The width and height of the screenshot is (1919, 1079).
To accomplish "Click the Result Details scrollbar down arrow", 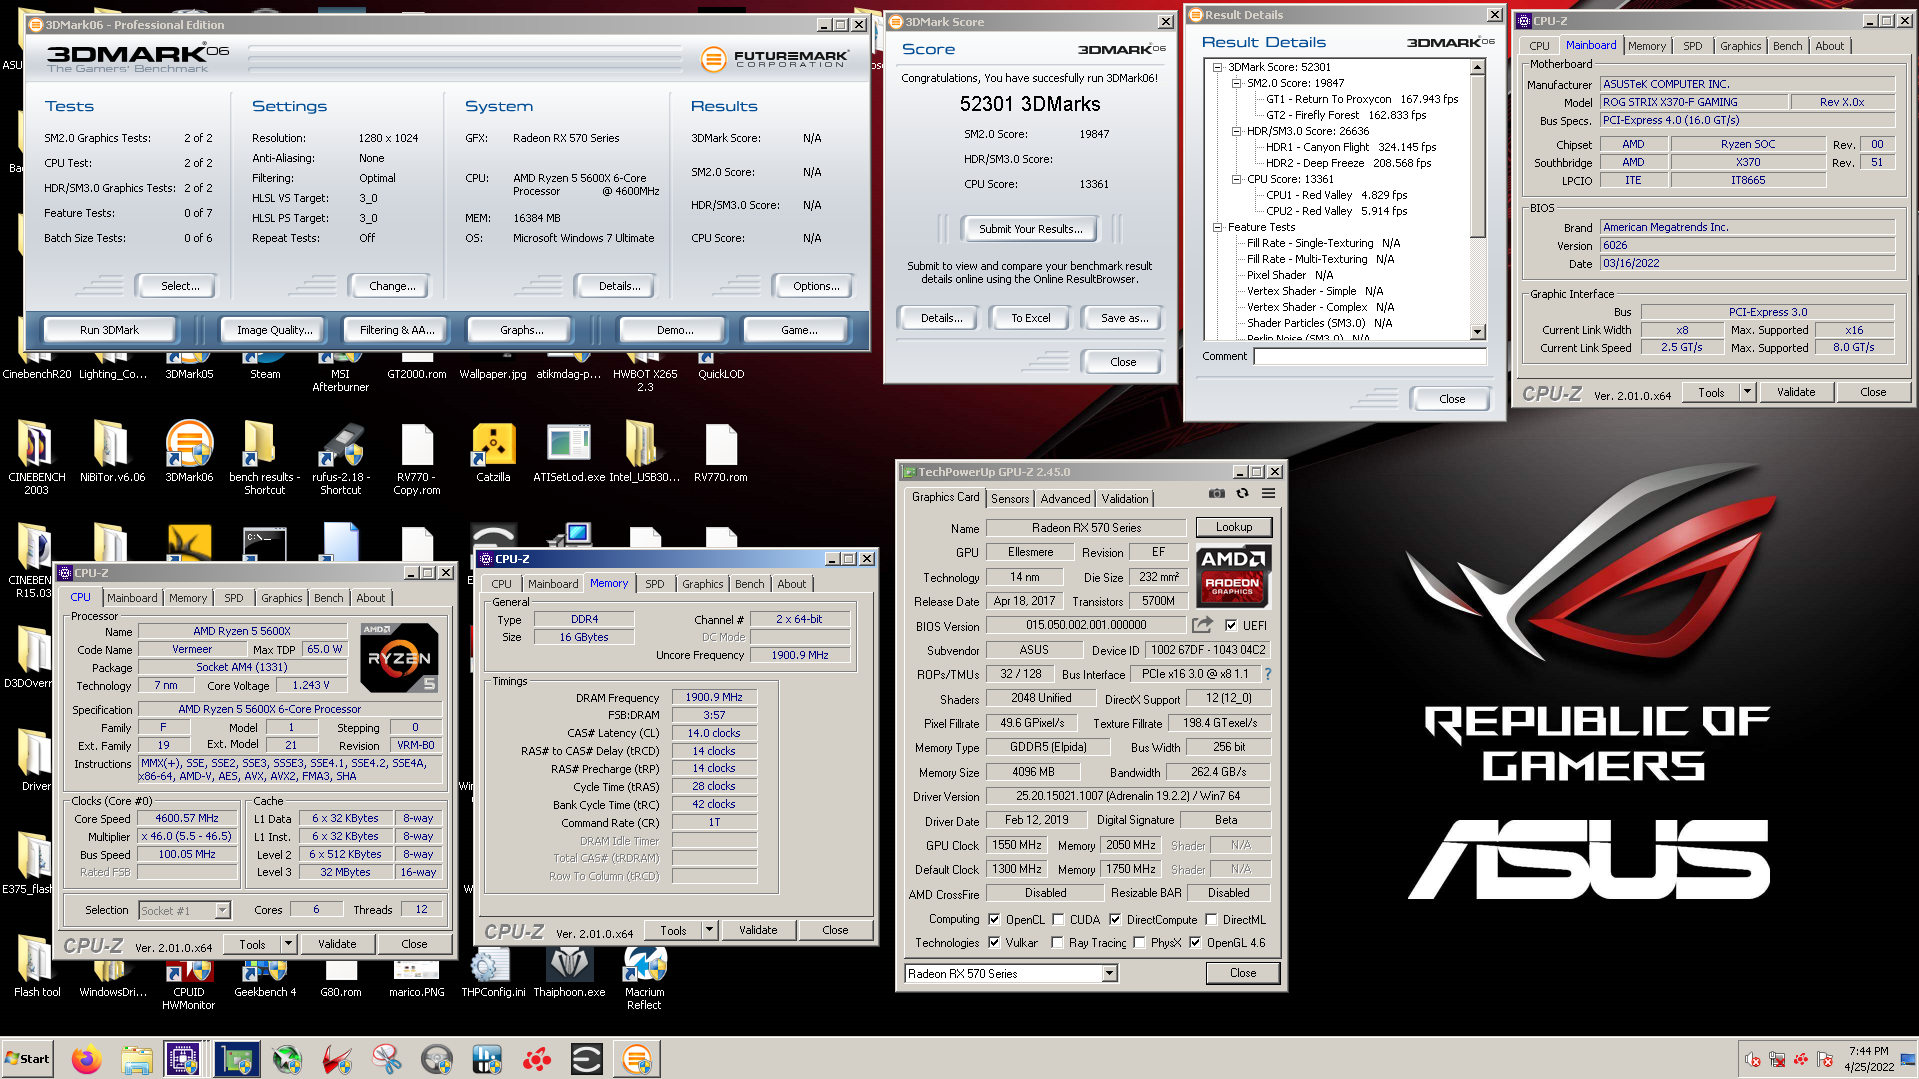I will (x=1477, y=332).
